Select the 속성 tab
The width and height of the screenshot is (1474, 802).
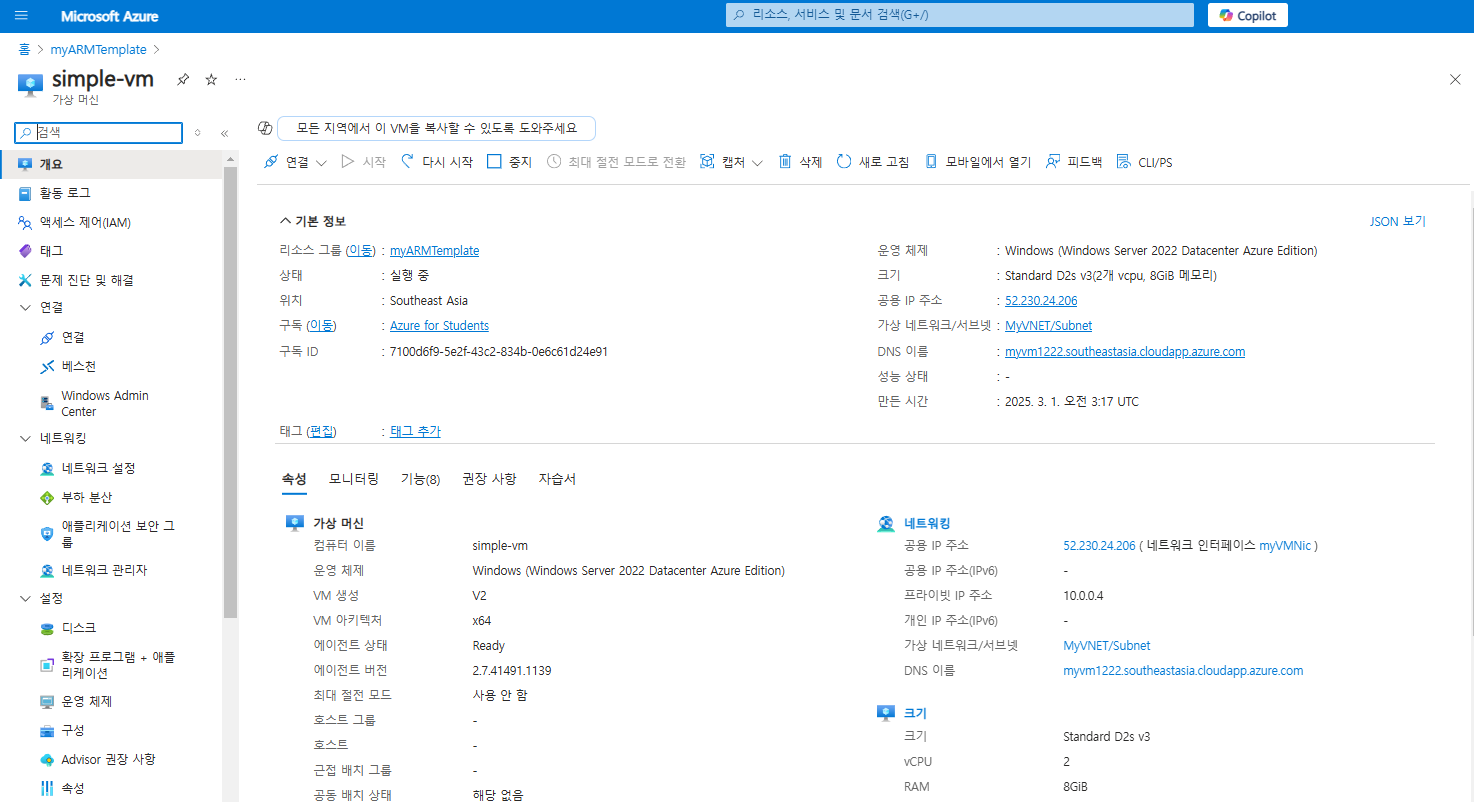click(x=294, y=479)
